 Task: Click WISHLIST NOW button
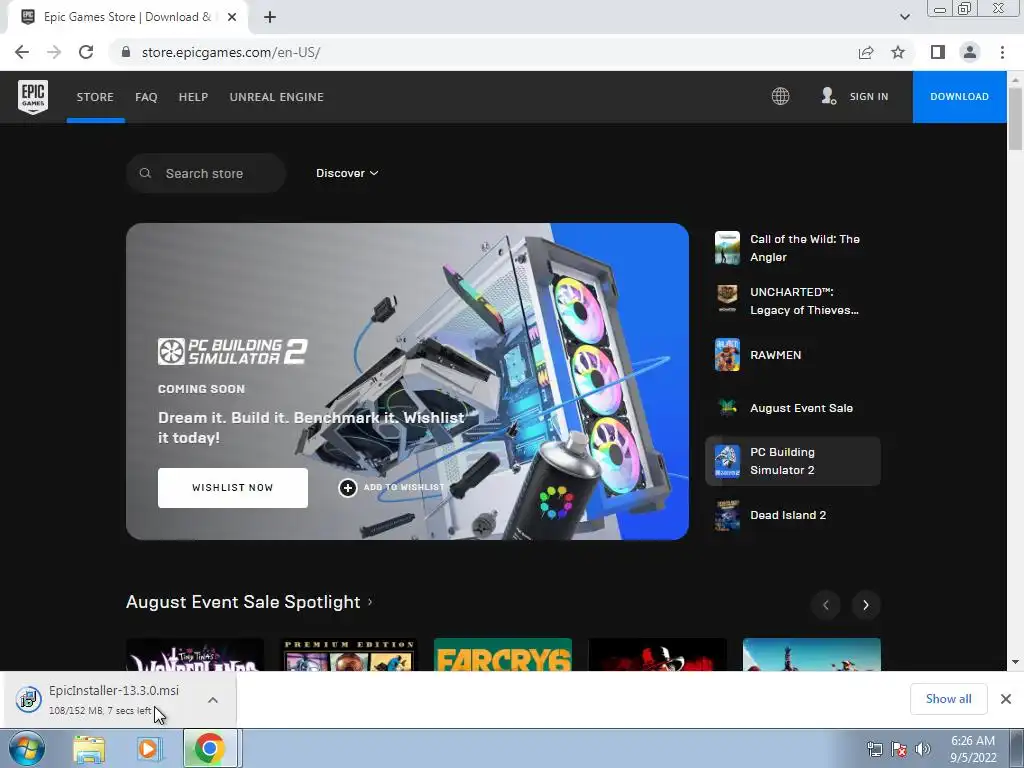(232, 488)
